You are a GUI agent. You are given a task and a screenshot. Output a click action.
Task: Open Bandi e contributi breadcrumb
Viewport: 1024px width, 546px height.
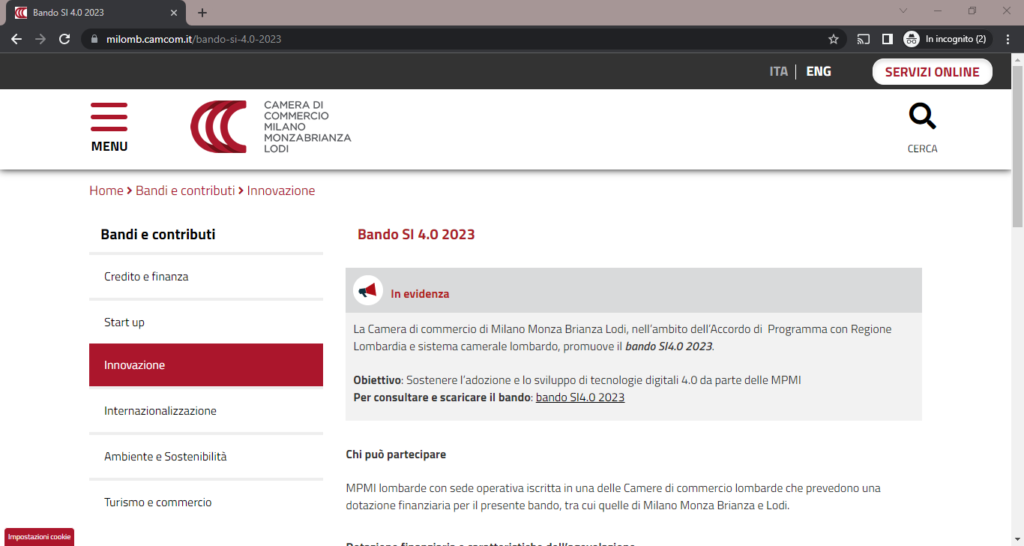(185, 191)
